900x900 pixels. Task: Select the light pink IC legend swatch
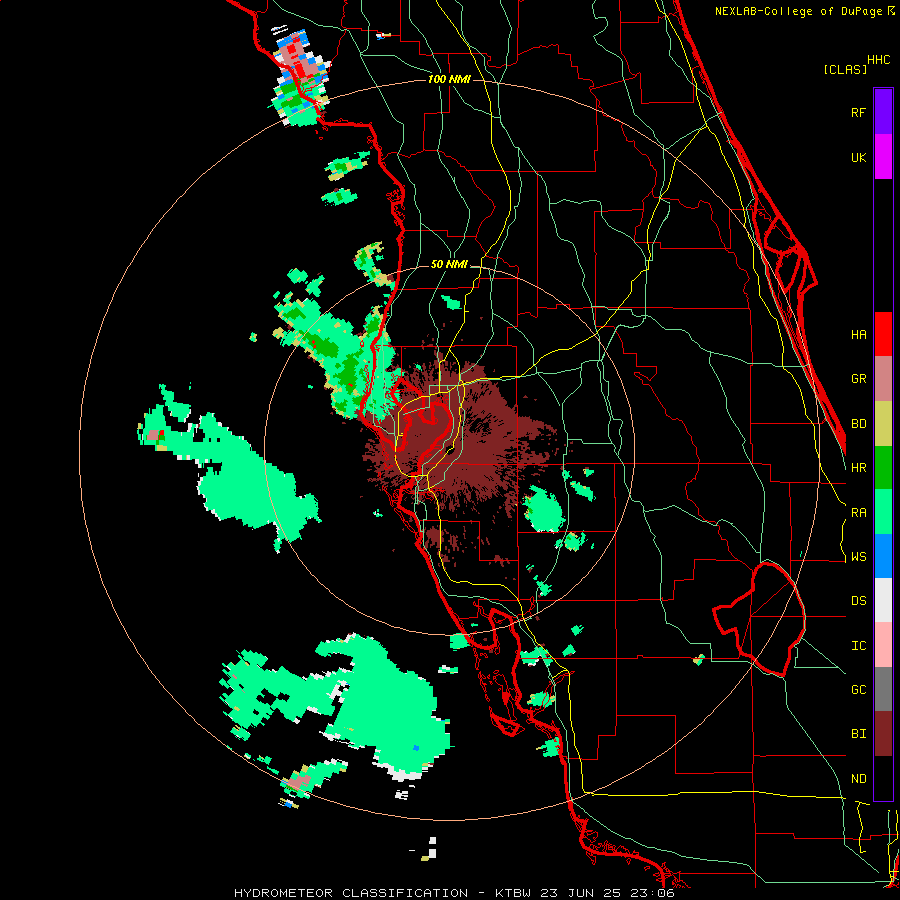click(883, 645)
